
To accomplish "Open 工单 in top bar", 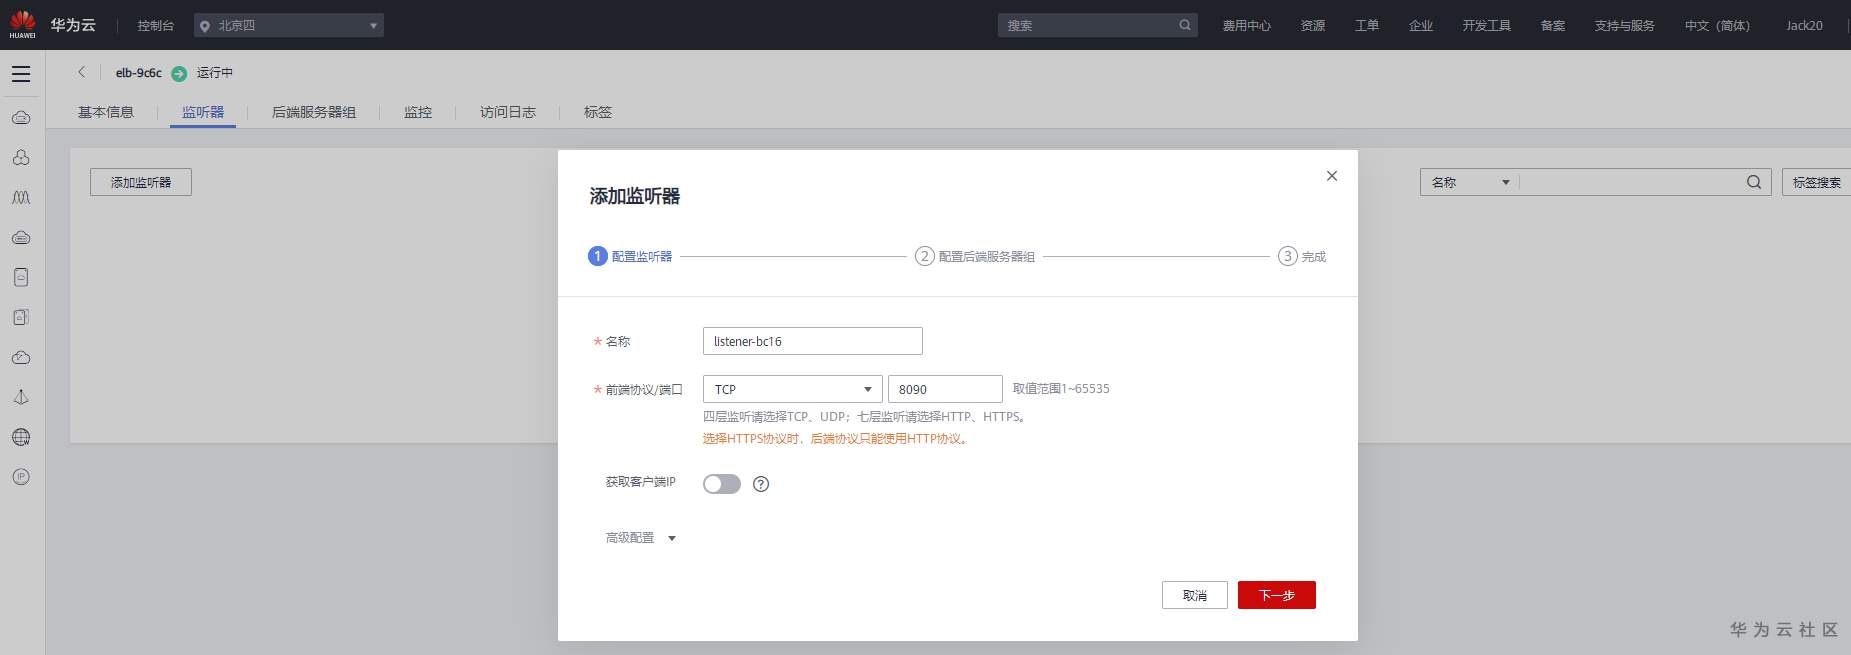I will pyautogui.click(x=1367, y=25).
